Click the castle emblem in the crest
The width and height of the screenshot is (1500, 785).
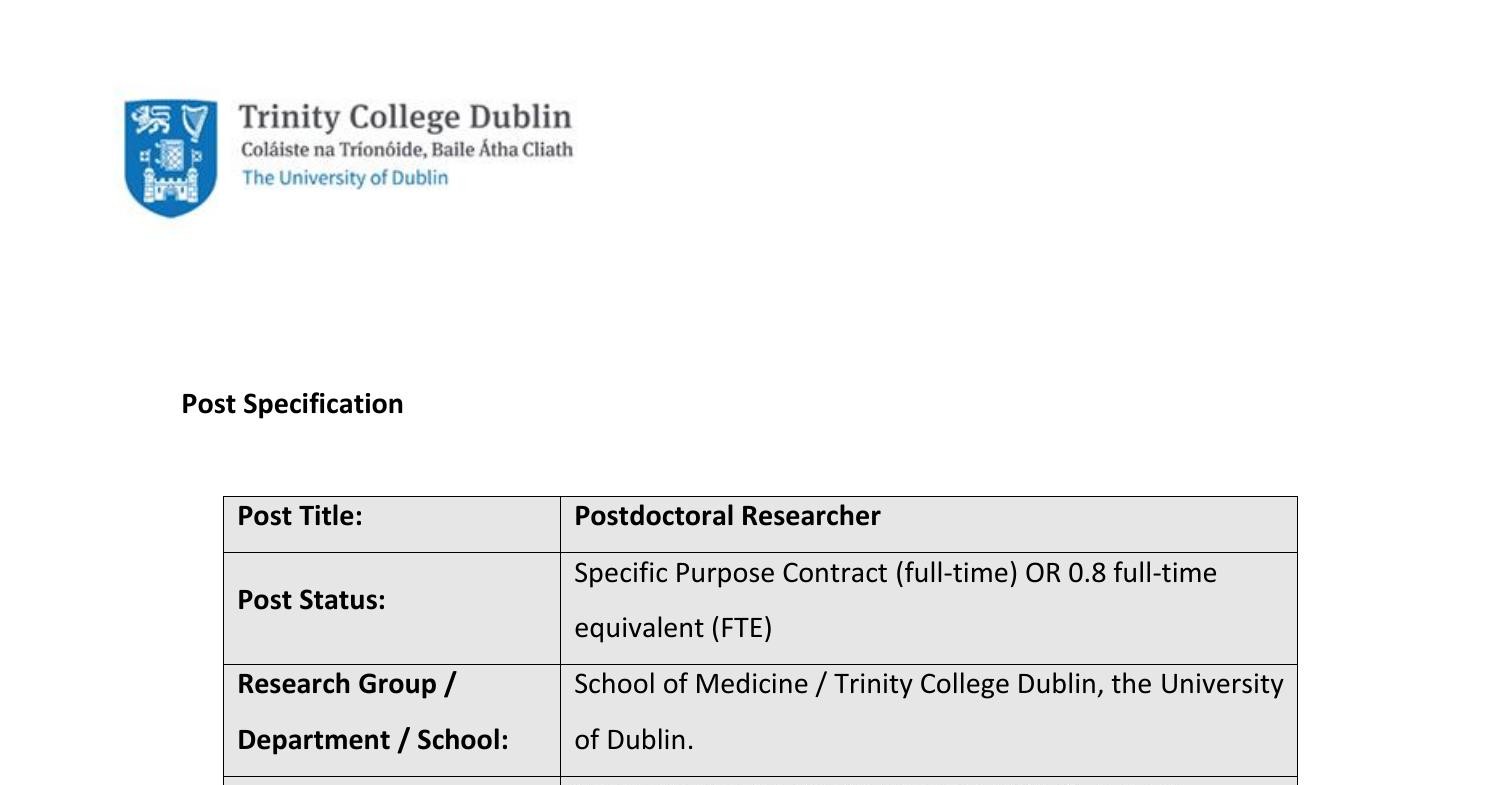(171, 186)
